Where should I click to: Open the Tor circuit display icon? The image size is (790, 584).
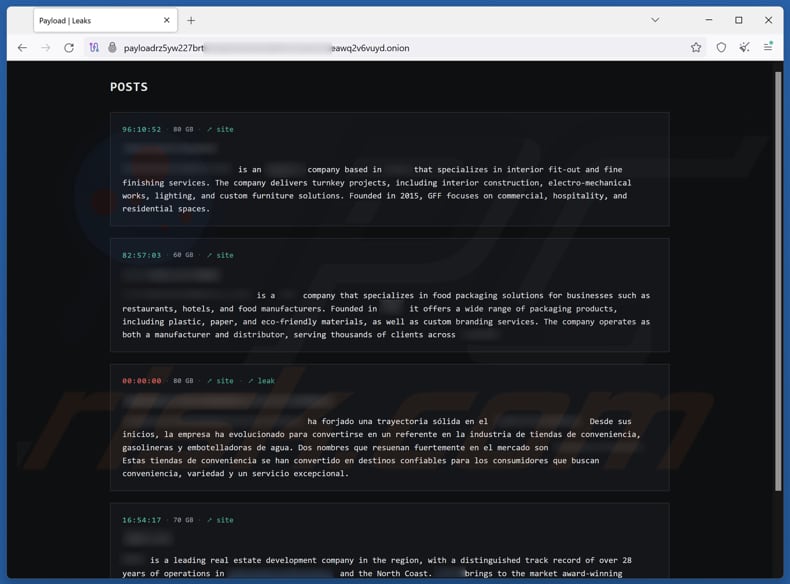pos(94,47)
